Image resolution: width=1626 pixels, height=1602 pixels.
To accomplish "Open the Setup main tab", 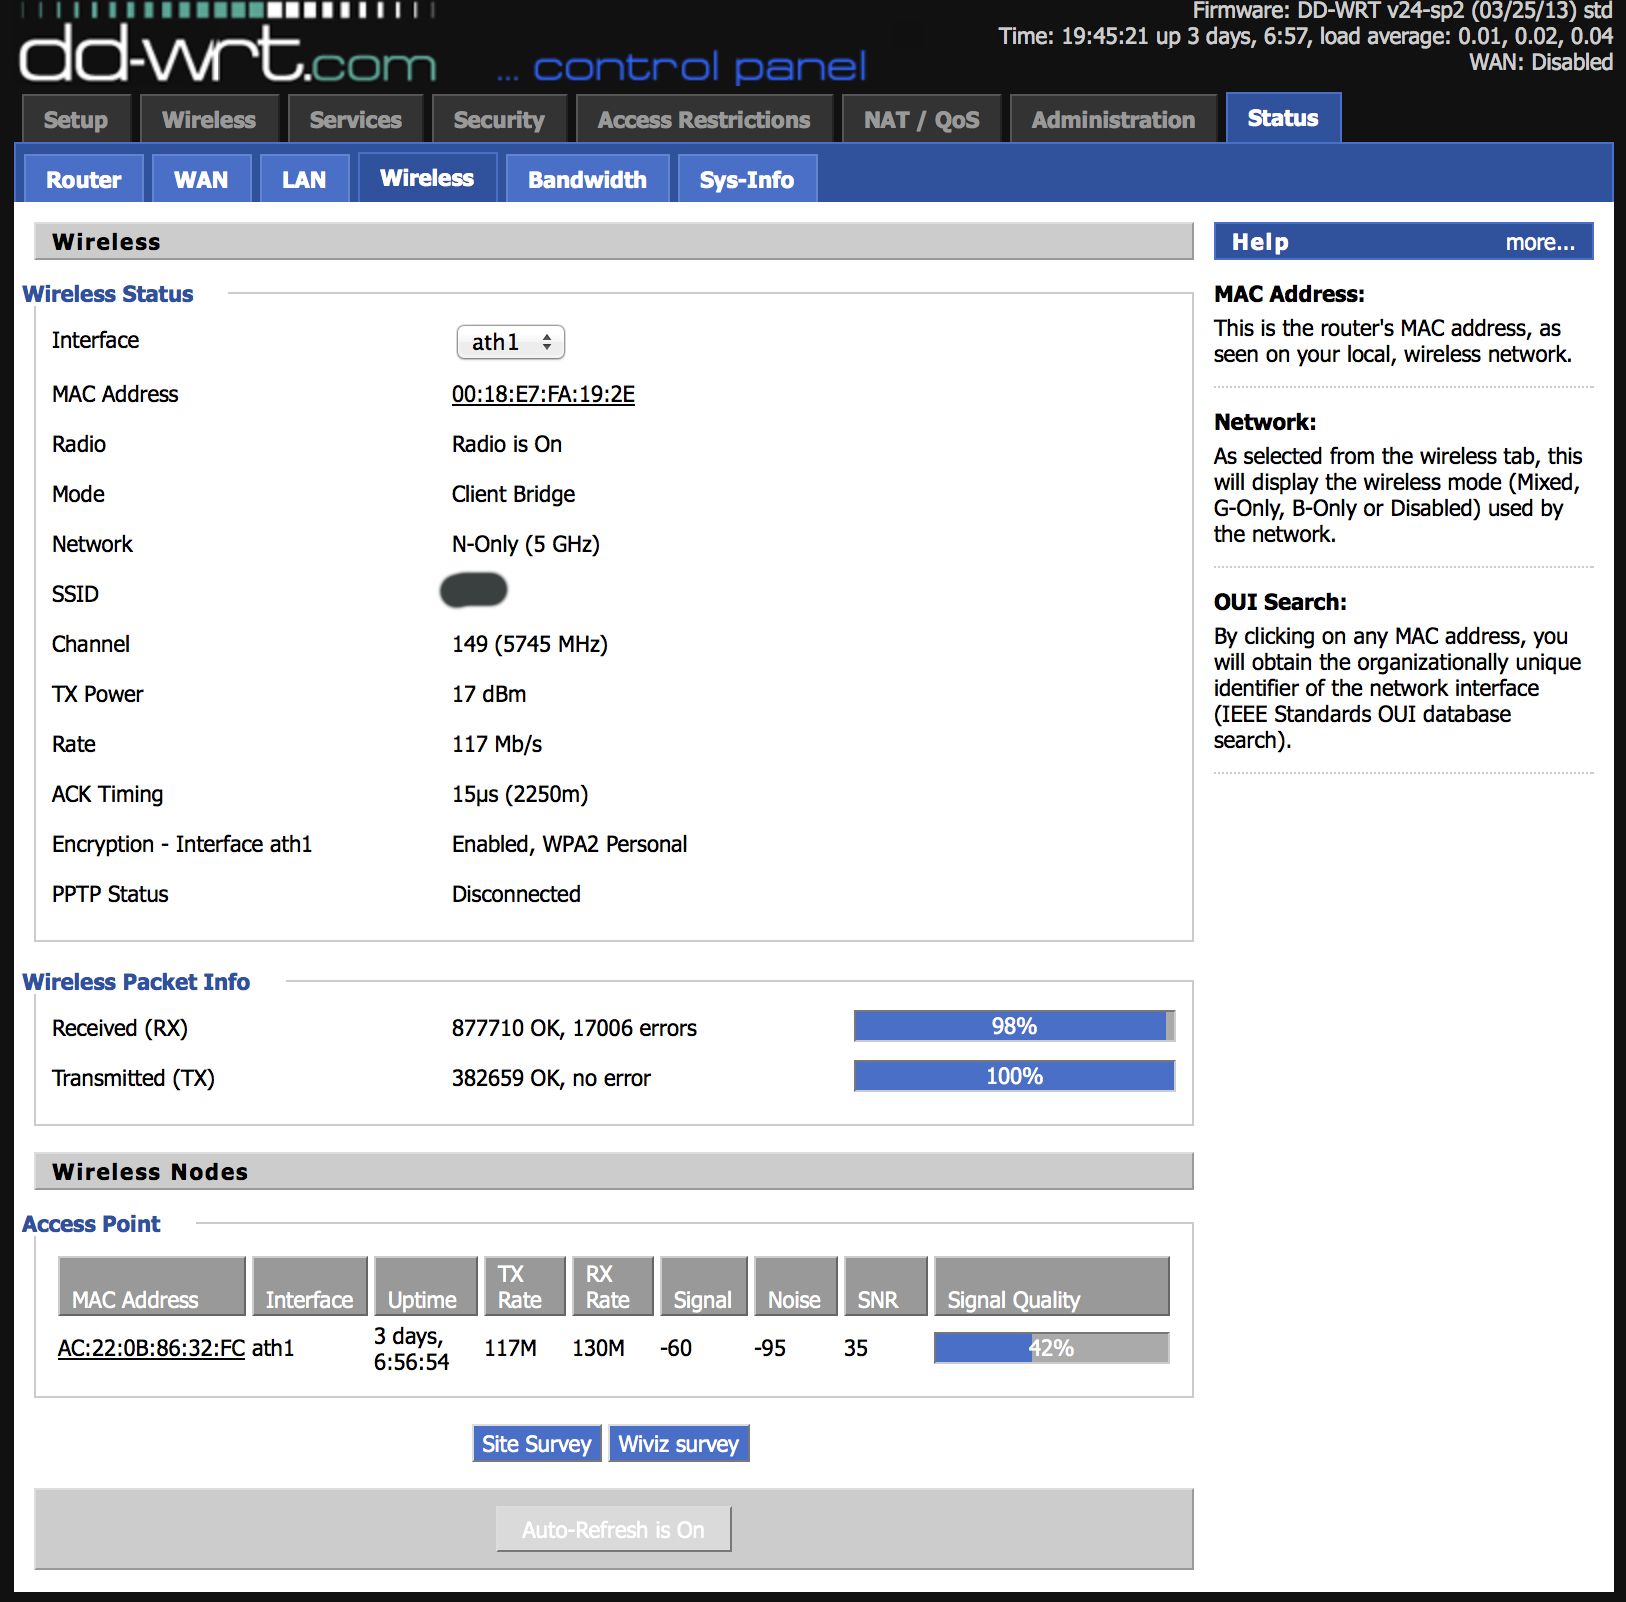I will 76,119.
